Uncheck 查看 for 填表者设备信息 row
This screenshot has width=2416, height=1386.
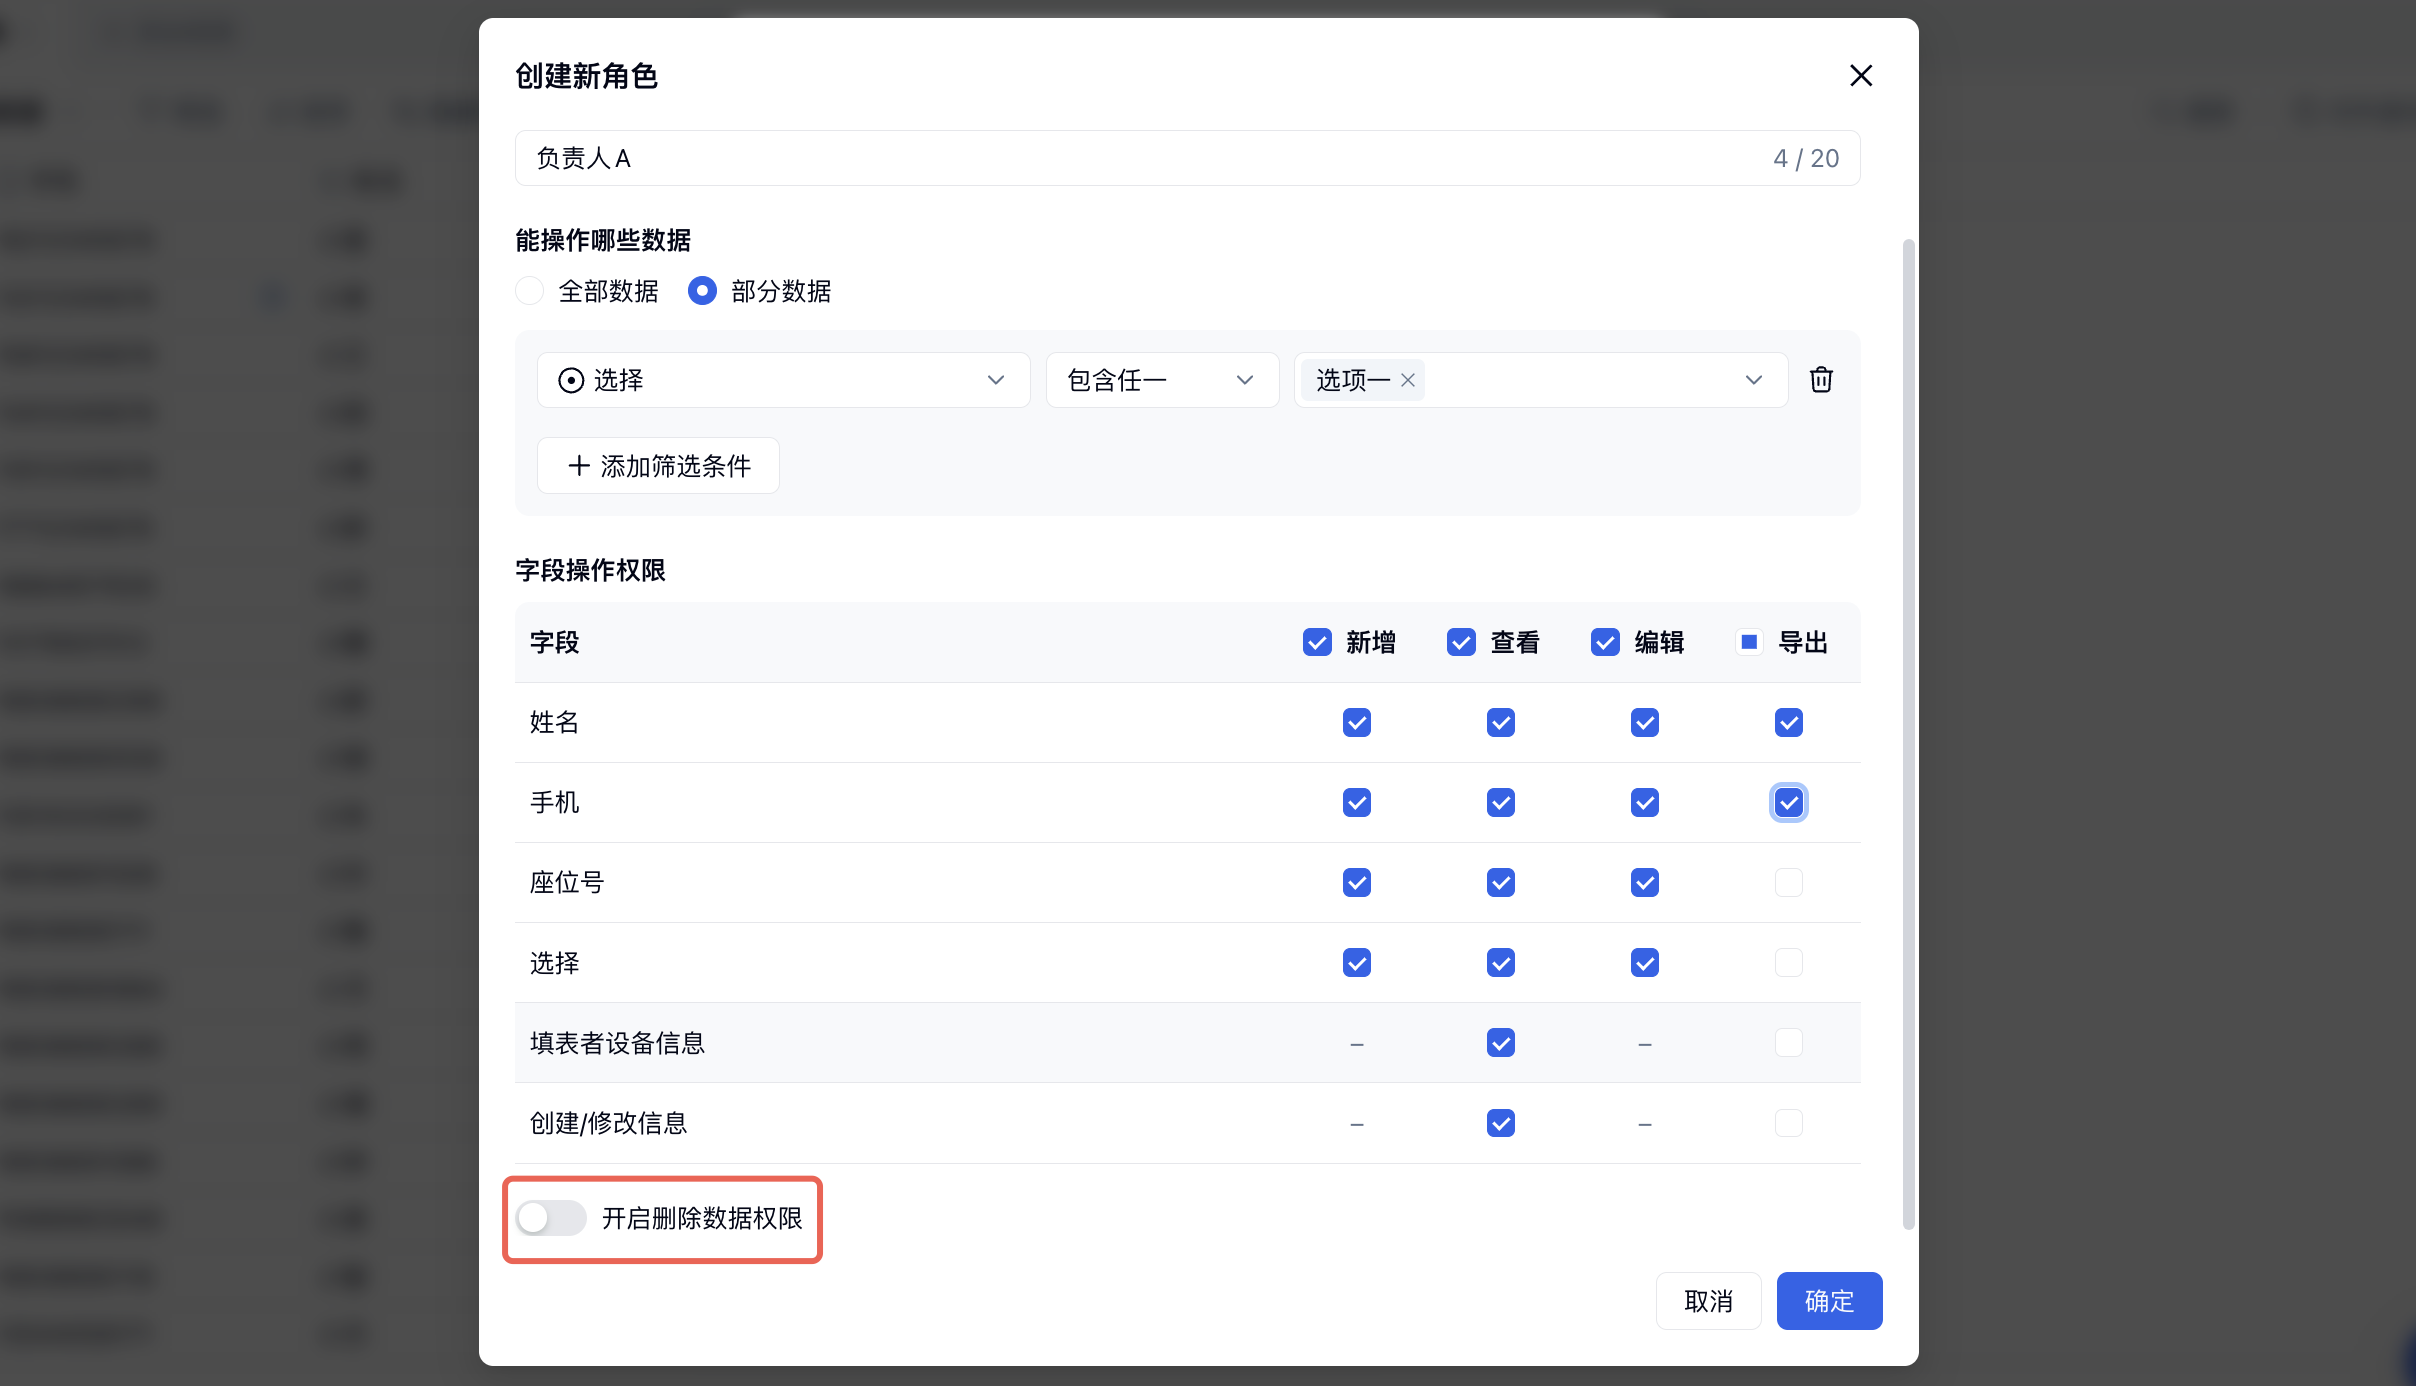pos(1501,1042)
